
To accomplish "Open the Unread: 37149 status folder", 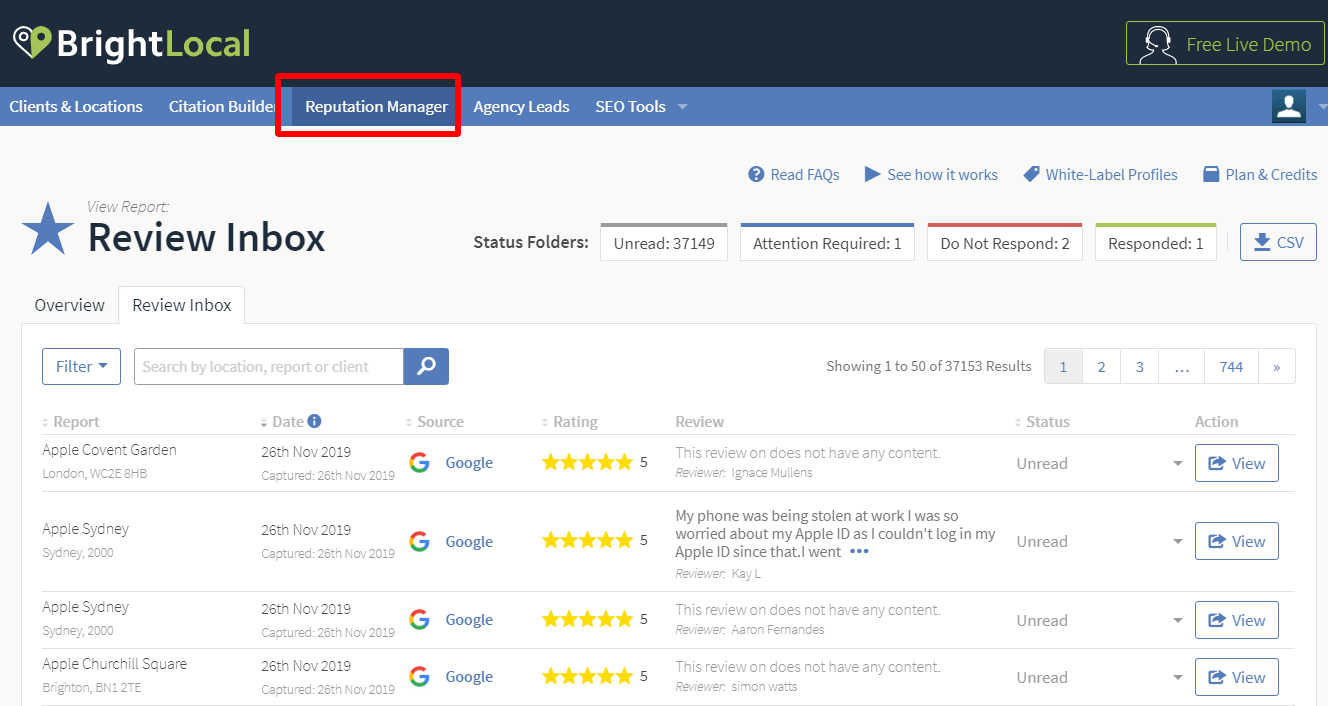I will (x=664, y=242).
